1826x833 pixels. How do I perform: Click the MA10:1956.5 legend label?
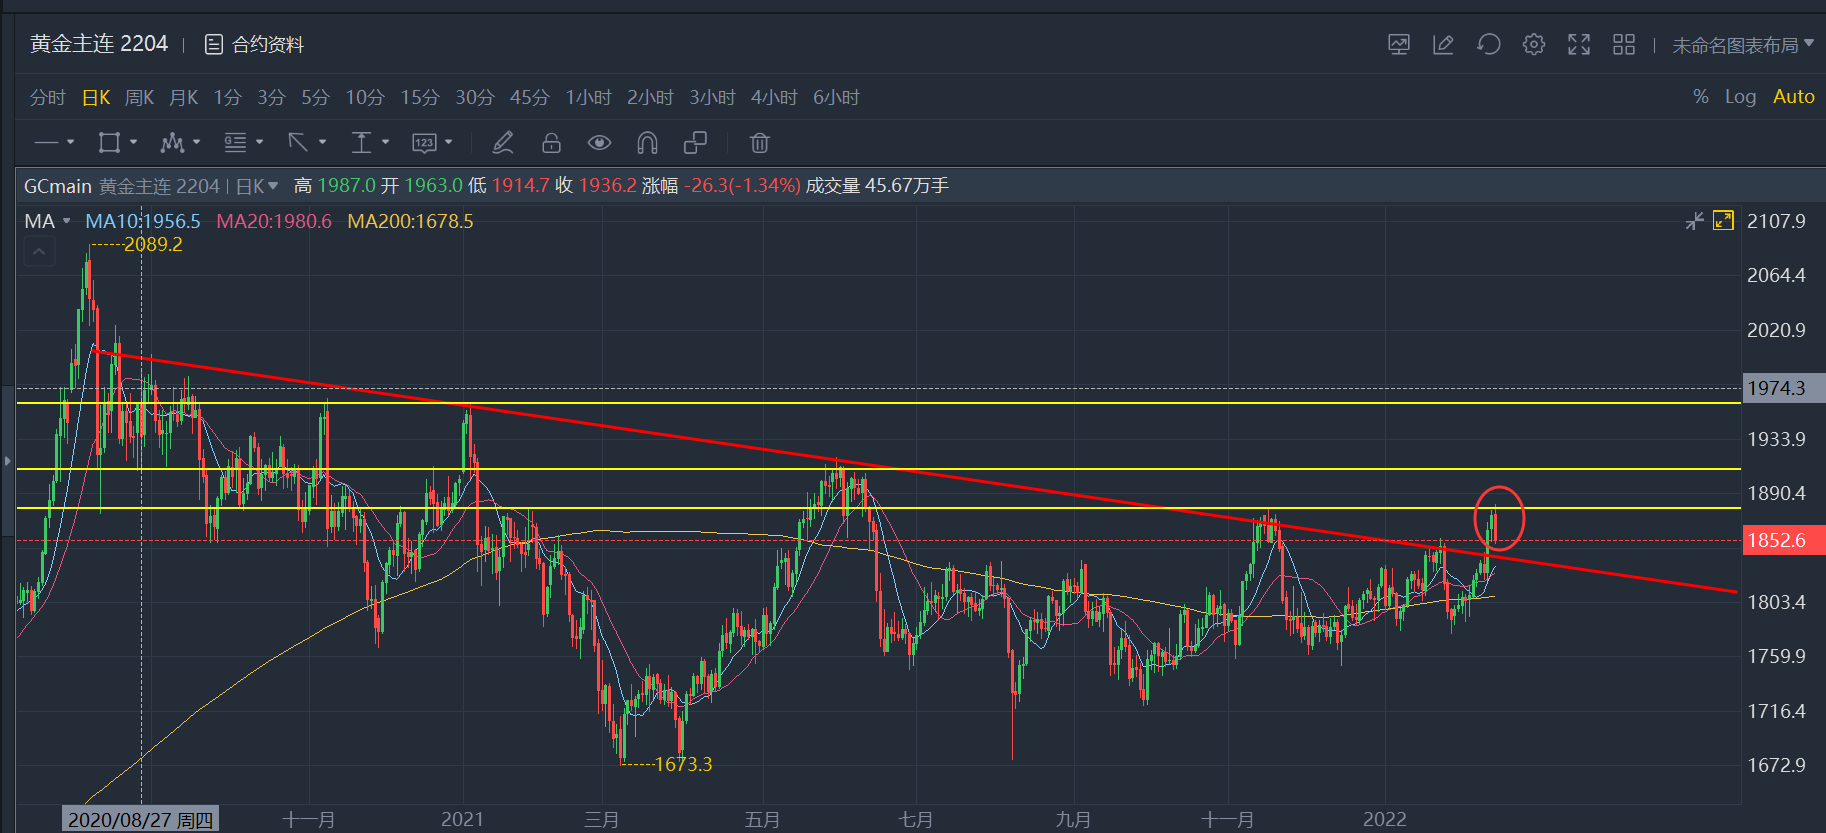click(x=143, y=221)
